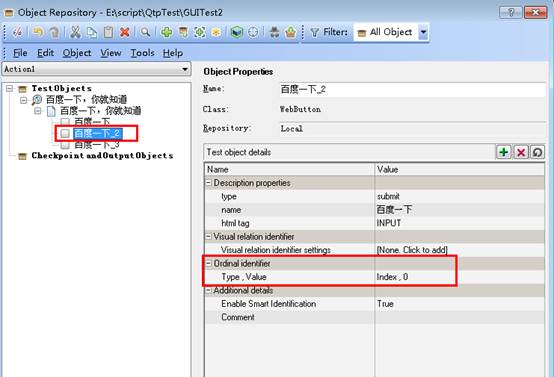Collapse the browser node 百度一下，你就知道
The width and height of the screenshot is (554, 377).
pyautogui.click(x=24, y=100)
